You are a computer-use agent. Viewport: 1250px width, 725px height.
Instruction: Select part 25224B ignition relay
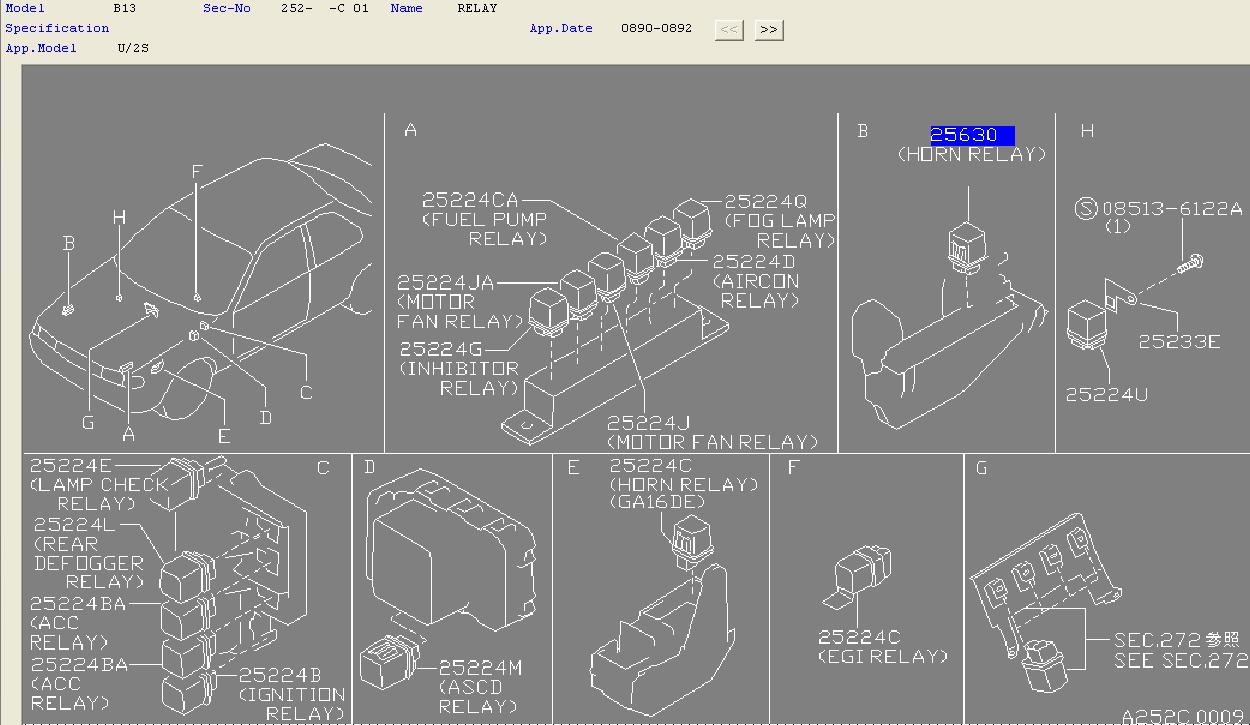pyautogui.click(x=279, y=675)
